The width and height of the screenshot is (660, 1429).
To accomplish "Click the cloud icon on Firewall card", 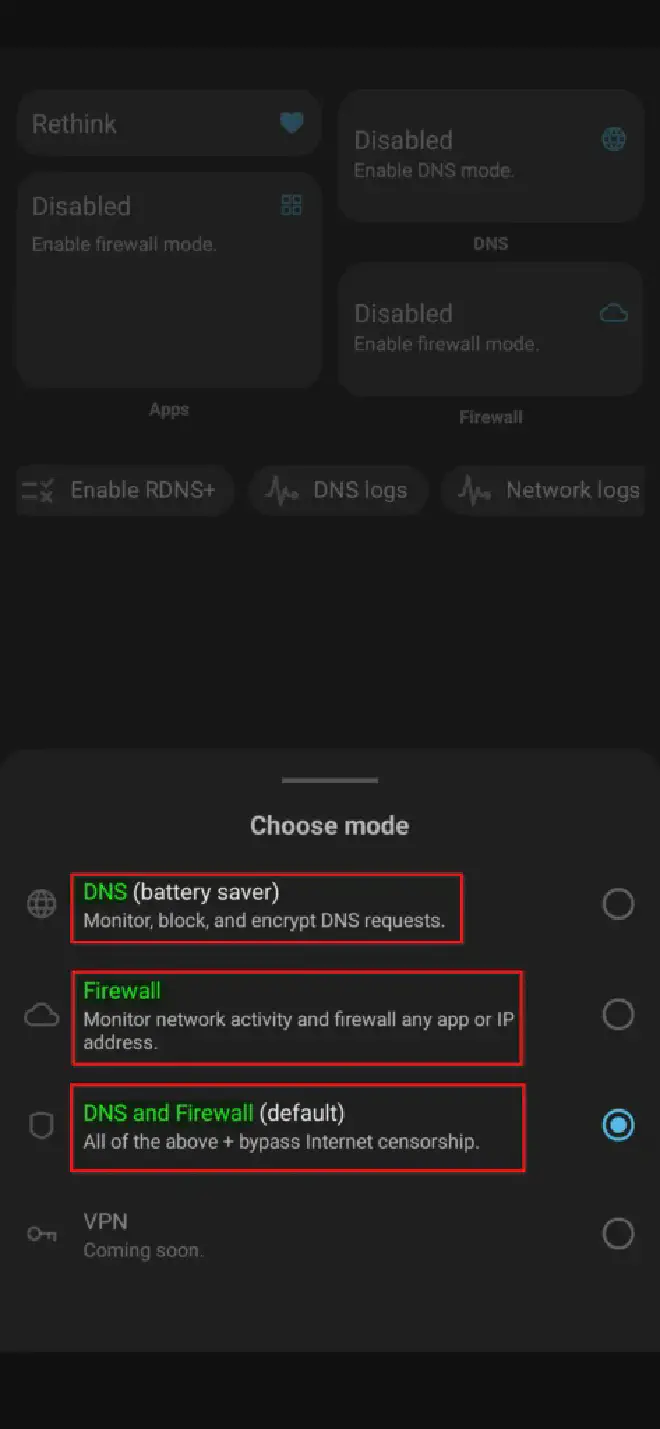I will point(613,313).
